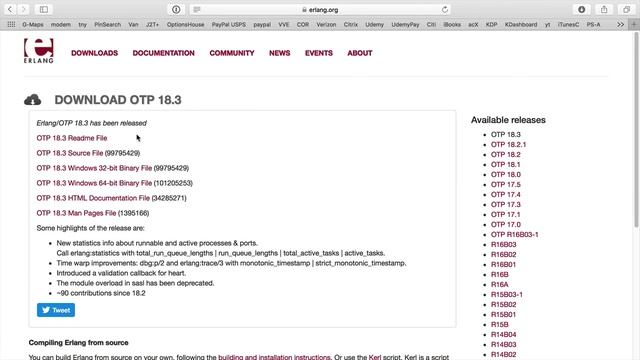640x360 pixels.
Task: Select OTP 18.0 release
Action: point(506,175)
